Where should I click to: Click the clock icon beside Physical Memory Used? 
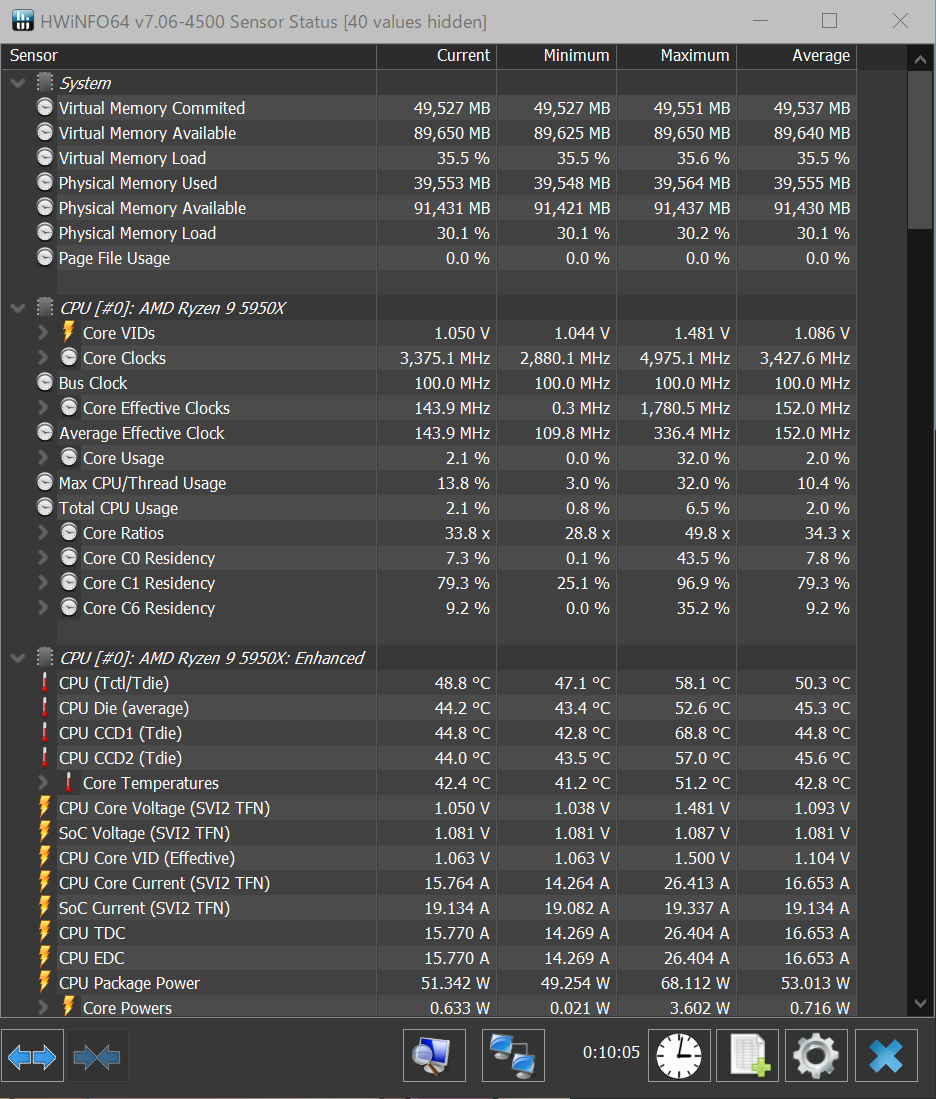point(45,182)
